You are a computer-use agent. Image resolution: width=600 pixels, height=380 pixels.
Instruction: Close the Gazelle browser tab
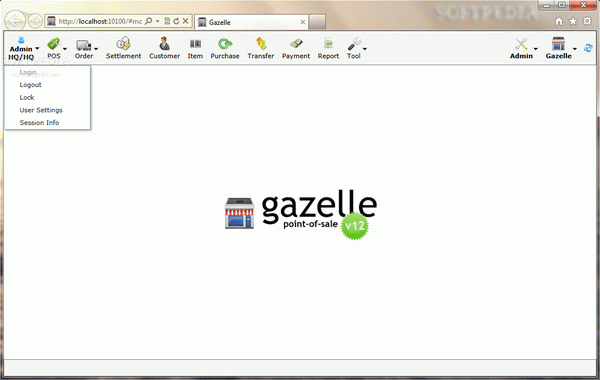coord(303,22)
